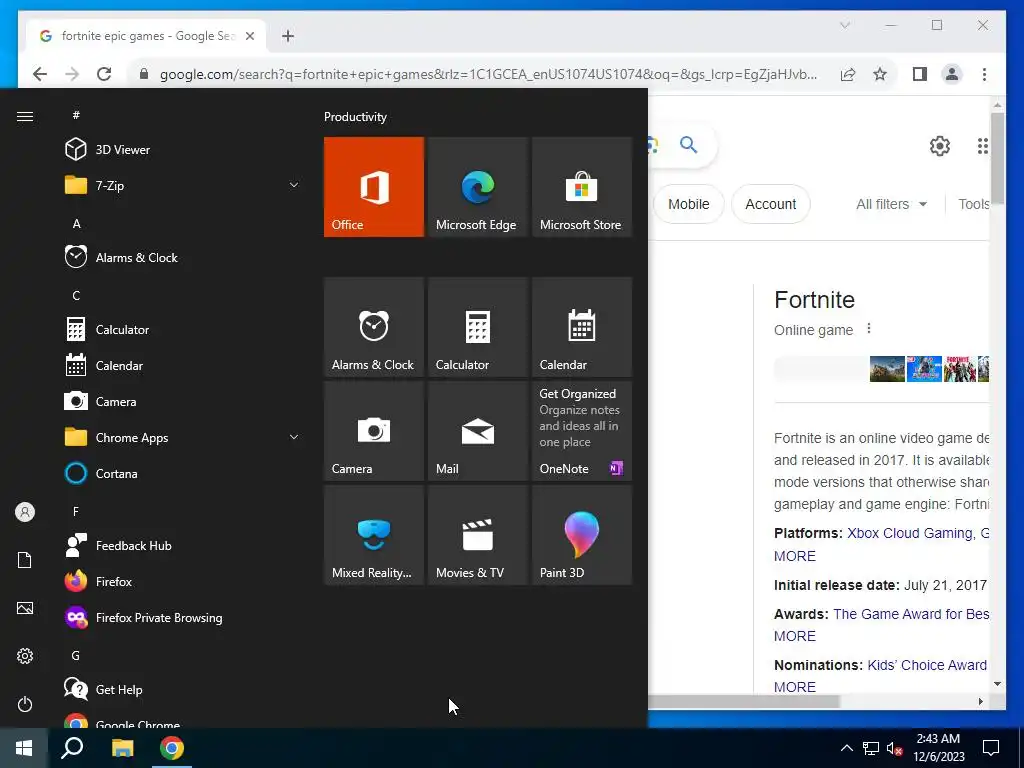Launch the Mail tile

pyautogui.click(x=477, y=431)
